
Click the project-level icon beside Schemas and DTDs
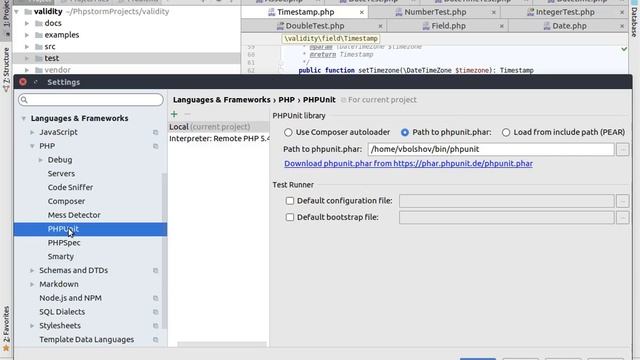pos(156,271)
